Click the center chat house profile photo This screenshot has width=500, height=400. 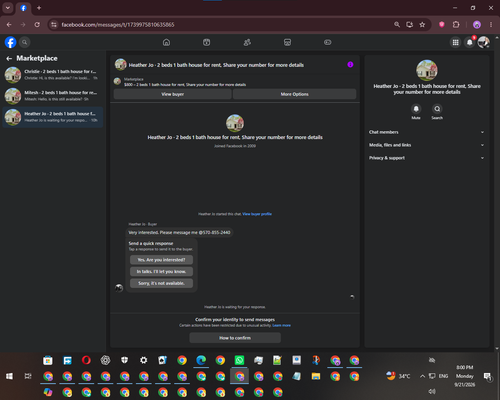[x=235, y=123]
